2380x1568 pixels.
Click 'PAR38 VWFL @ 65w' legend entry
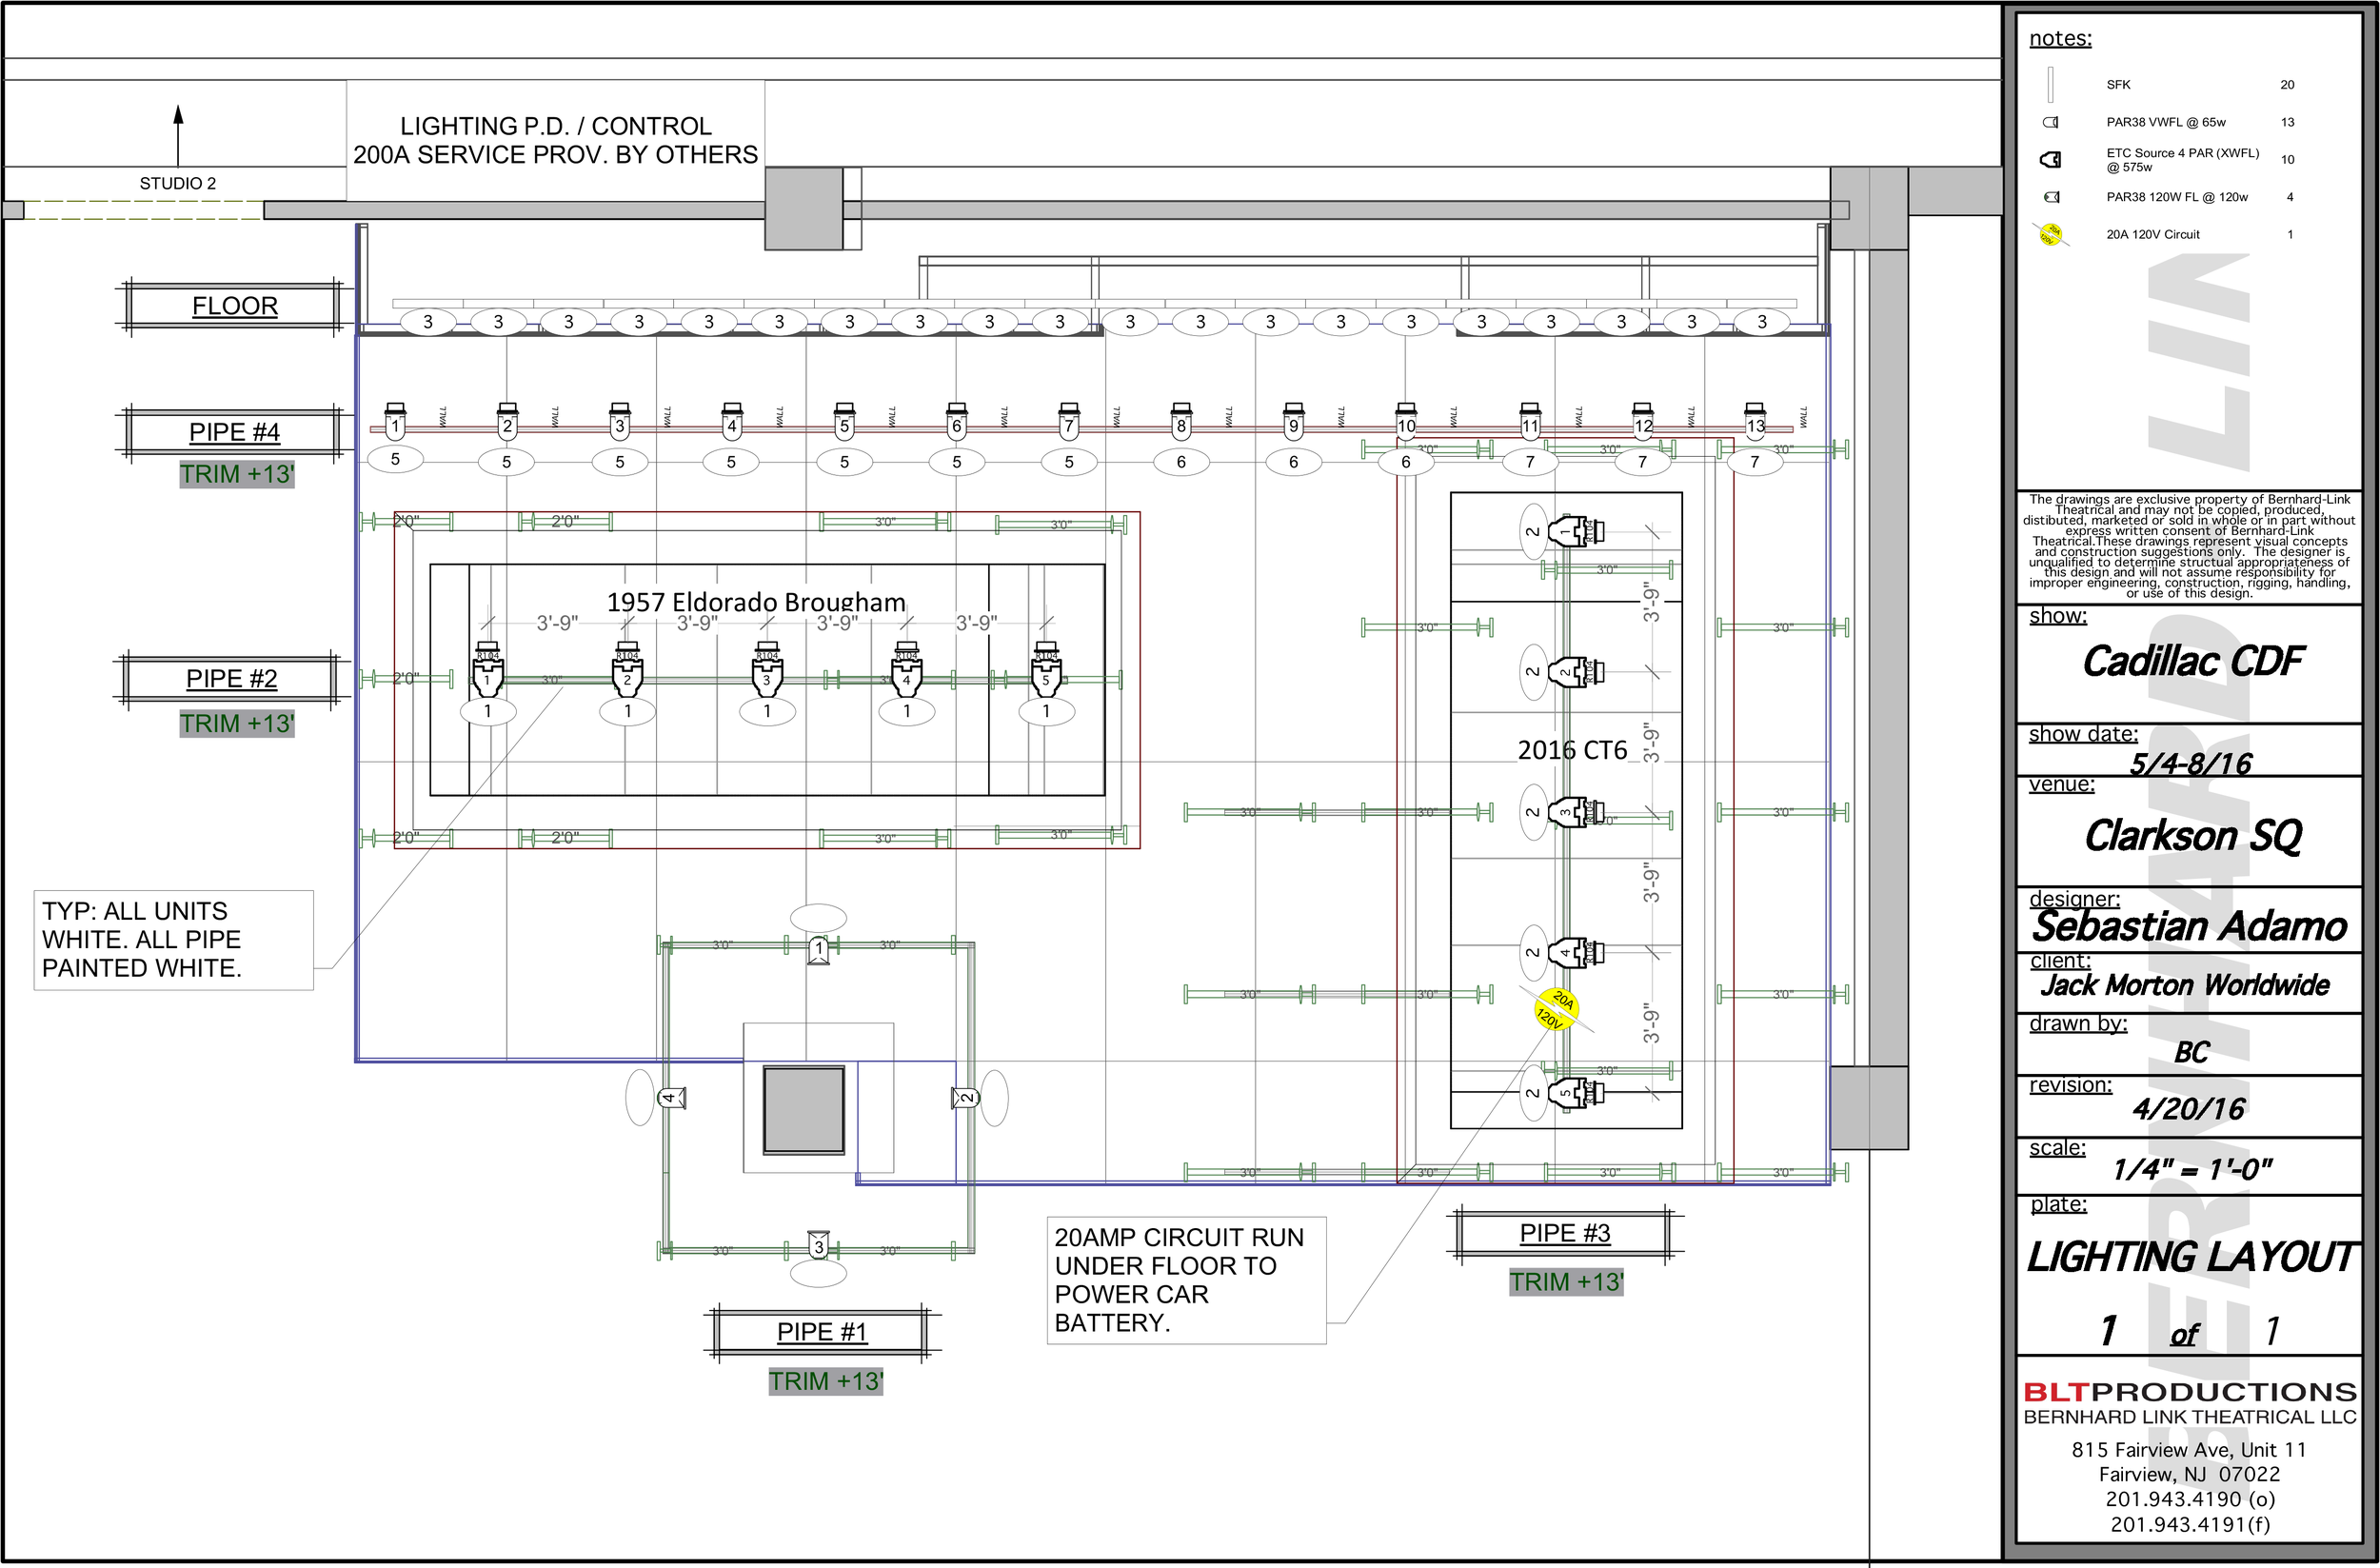coord(2166,122)
